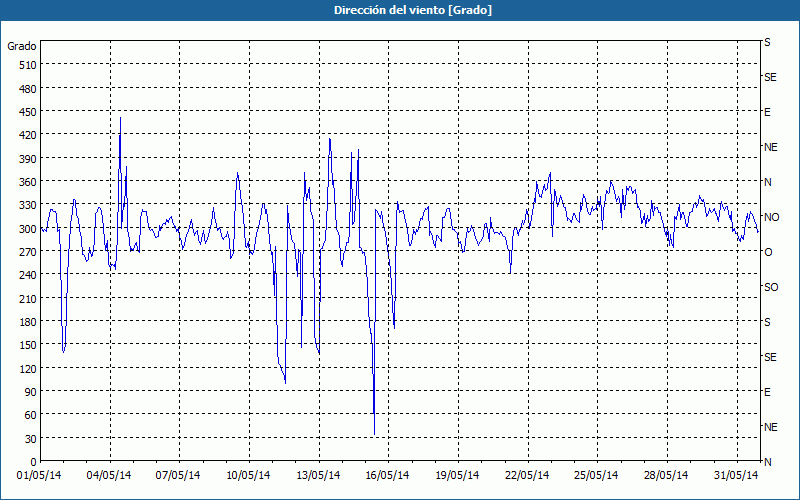Select the y-axis tick label 330

(28, 205)
